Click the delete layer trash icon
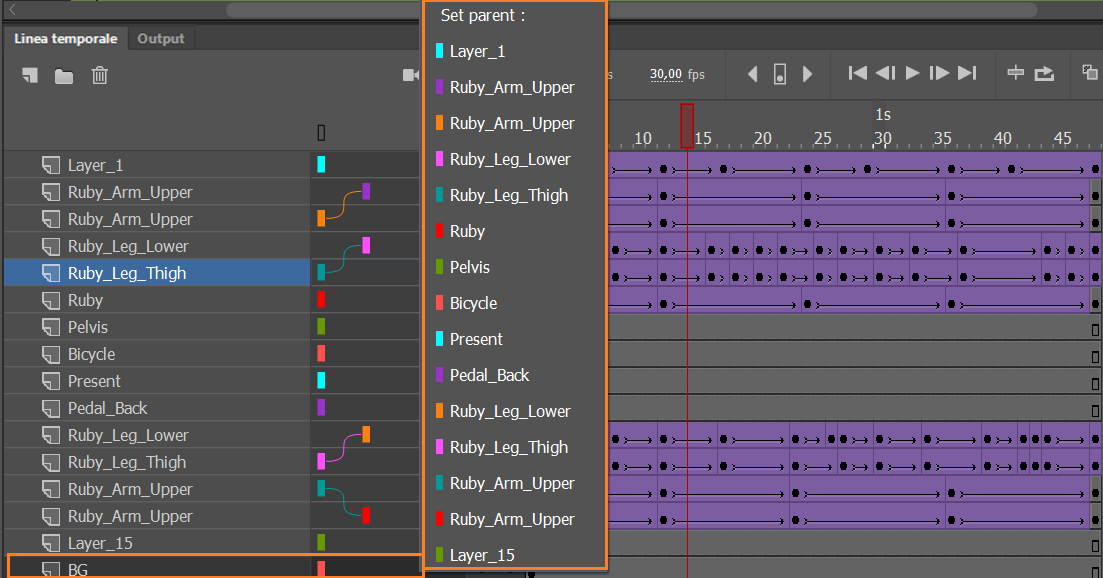 coord(100,76)
